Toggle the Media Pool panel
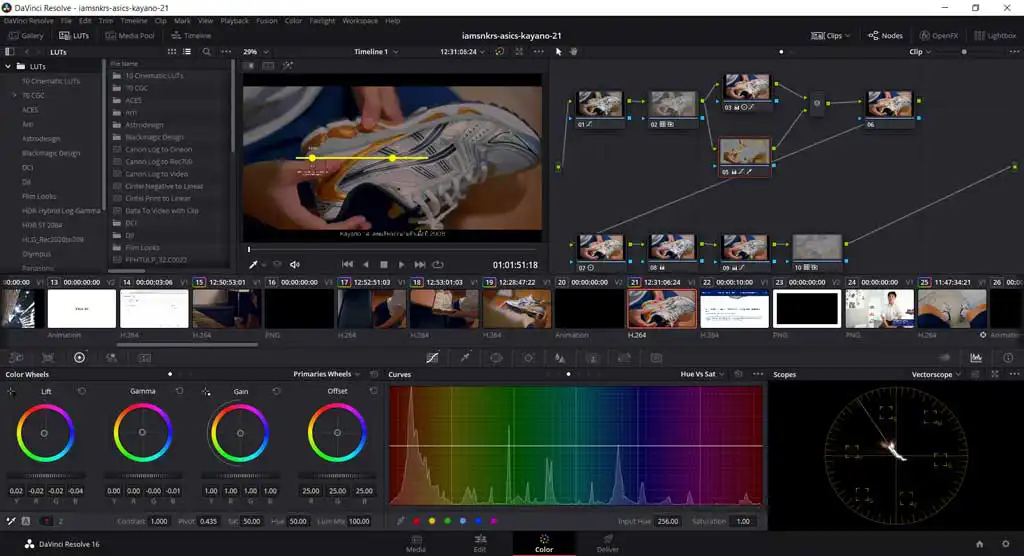Screen dimensions: 1024x556 [x=130, y=35]
